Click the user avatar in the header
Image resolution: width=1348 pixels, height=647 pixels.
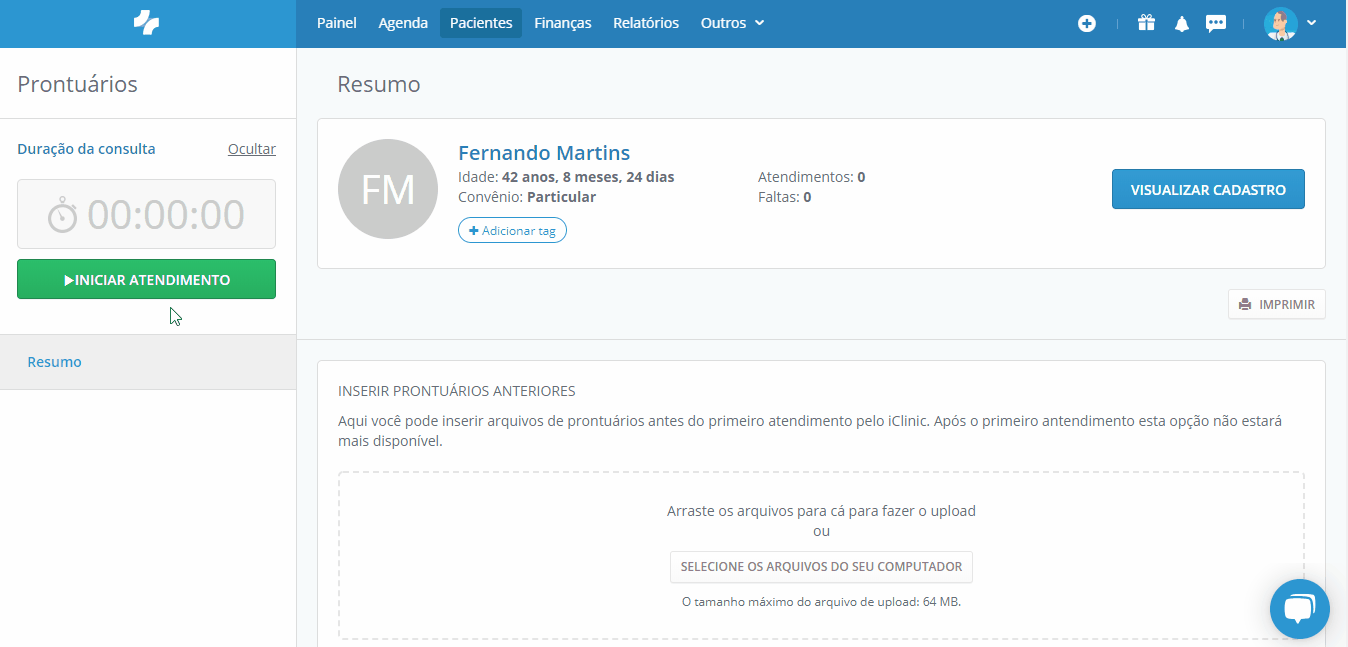1281,23
